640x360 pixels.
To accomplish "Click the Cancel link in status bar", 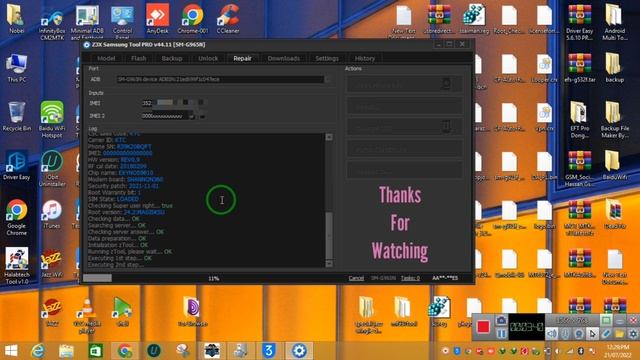I will tap(356, 278).
